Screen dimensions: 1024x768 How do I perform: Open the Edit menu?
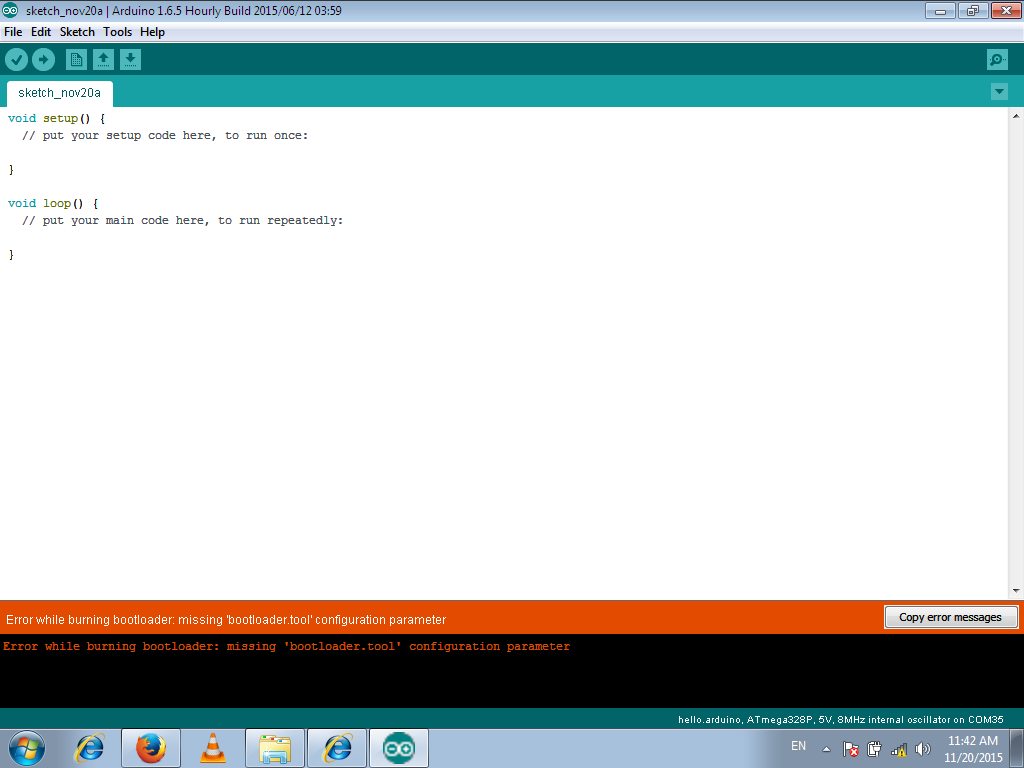click(40, 32)
